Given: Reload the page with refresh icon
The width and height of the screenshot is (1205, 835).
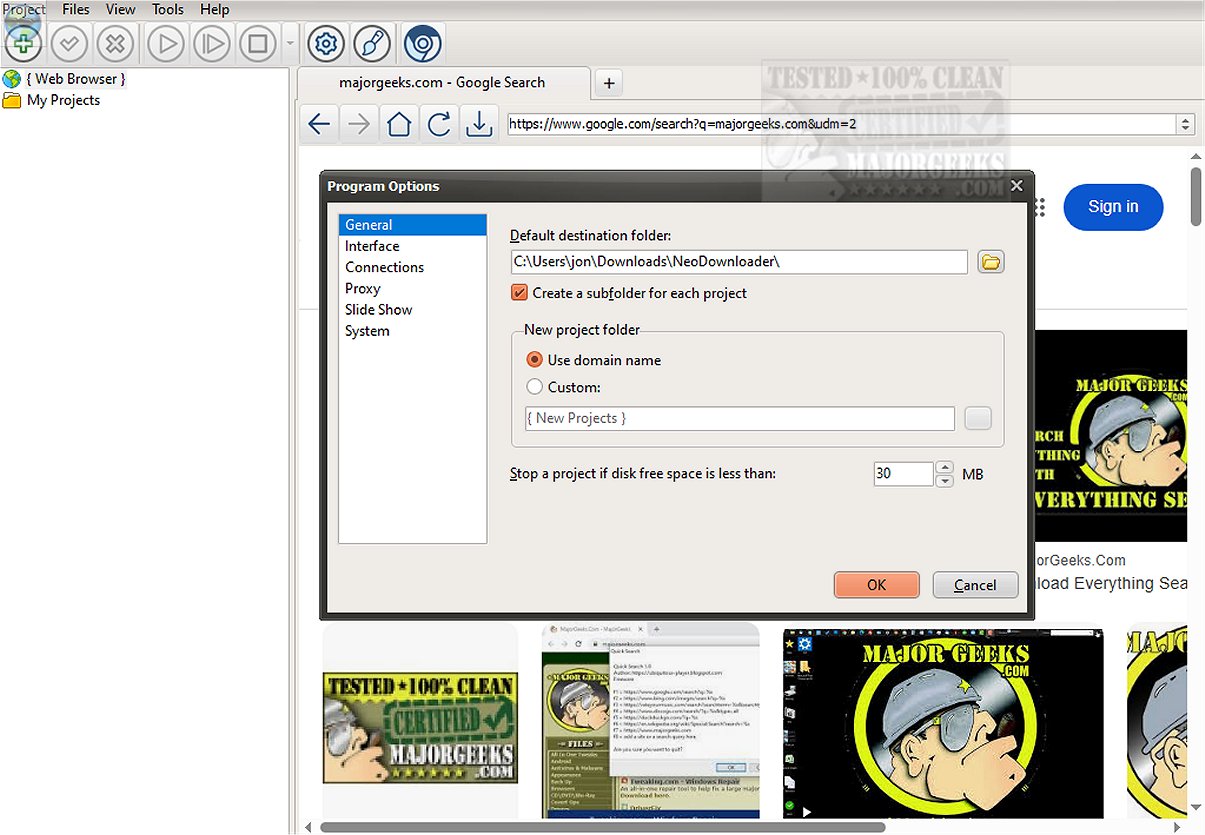Looking at the screenshot, I should (x=439, y=124).
